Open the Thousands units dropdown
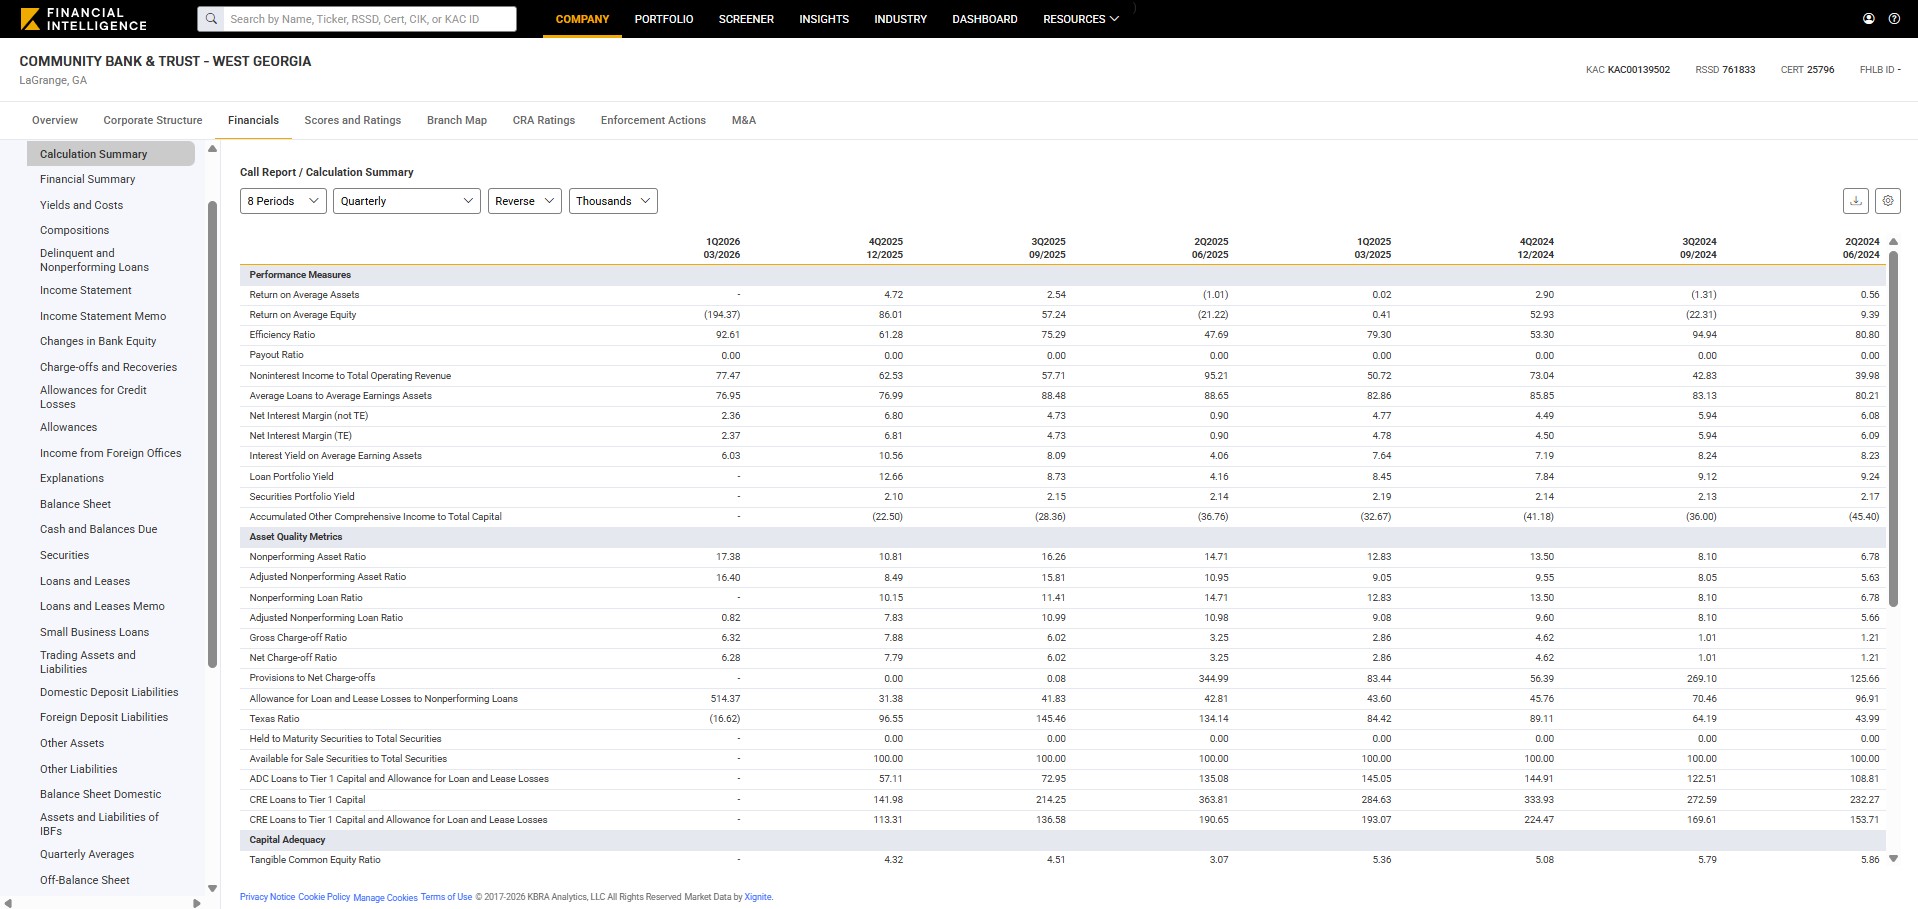 pos(613,201)
